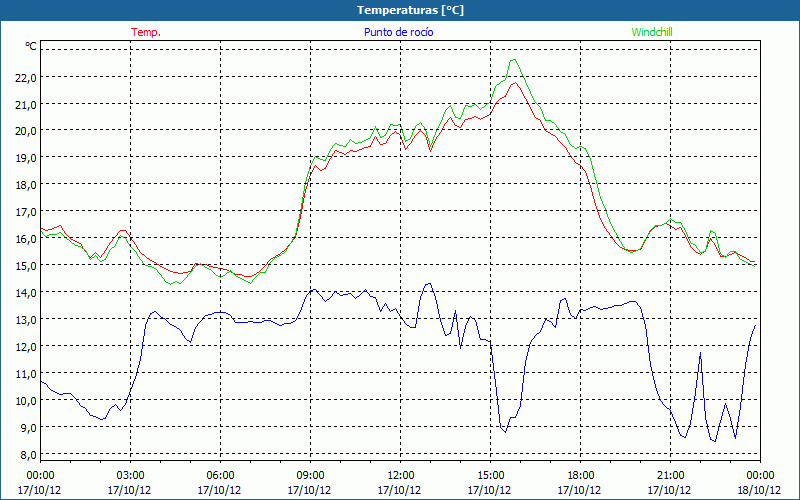This screenshot has height=500, width=800.
Task: Click the "09:00" x-axis time label
Action: point(310,476)
